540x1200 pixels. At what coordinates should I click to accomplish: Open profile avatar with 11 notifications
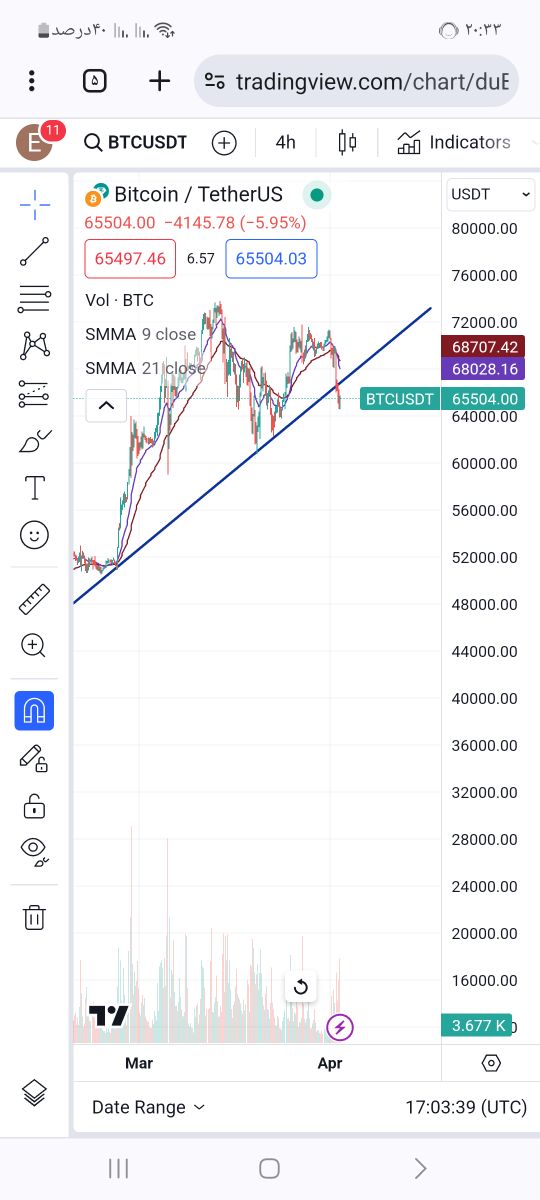click(x=35, y=143)
